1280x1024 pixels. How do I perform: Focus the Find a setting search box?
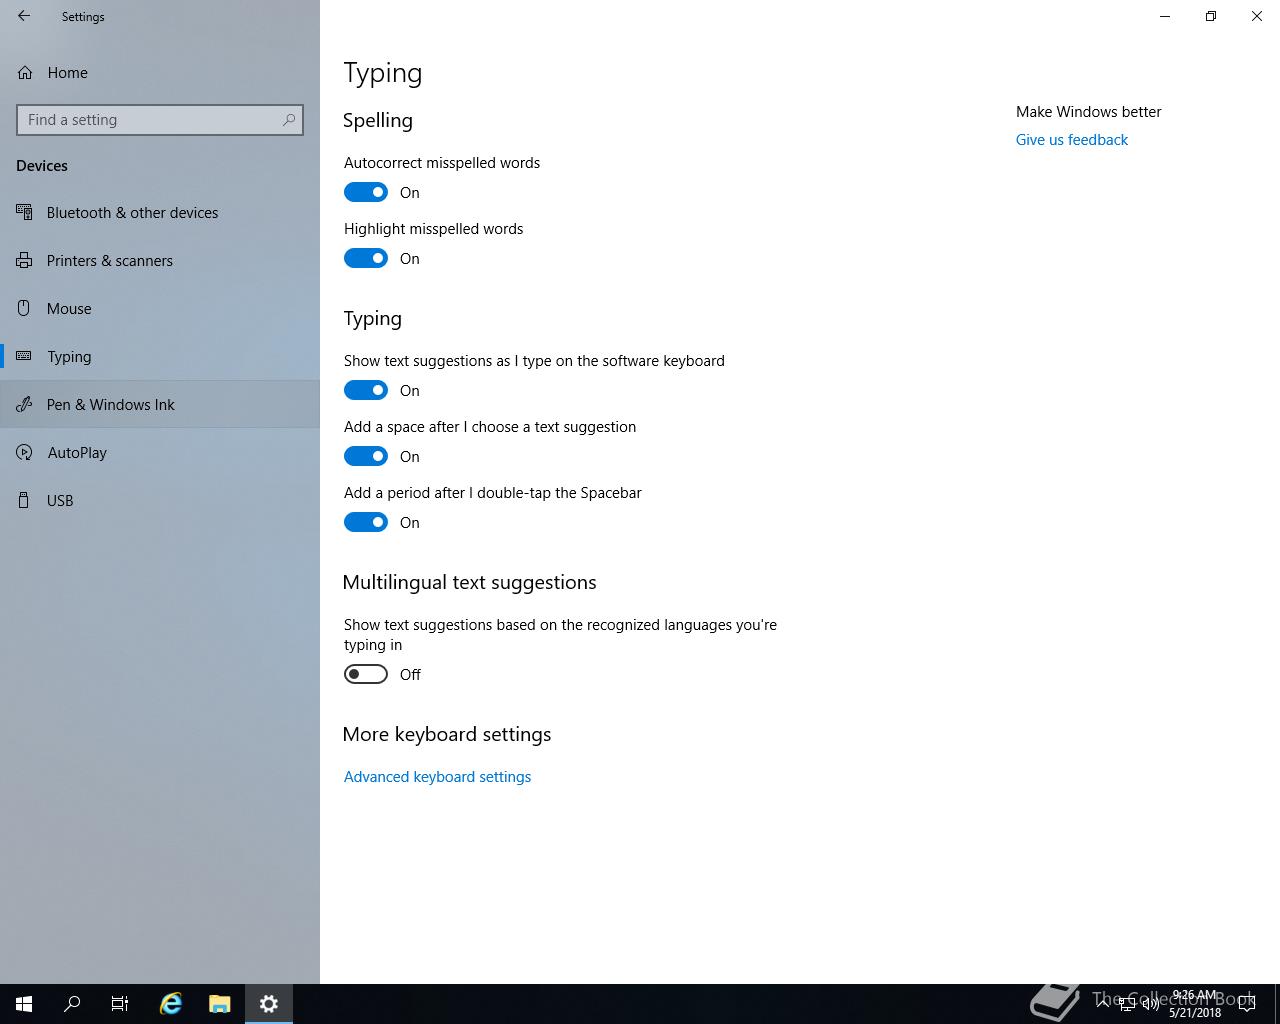point(160,120)
